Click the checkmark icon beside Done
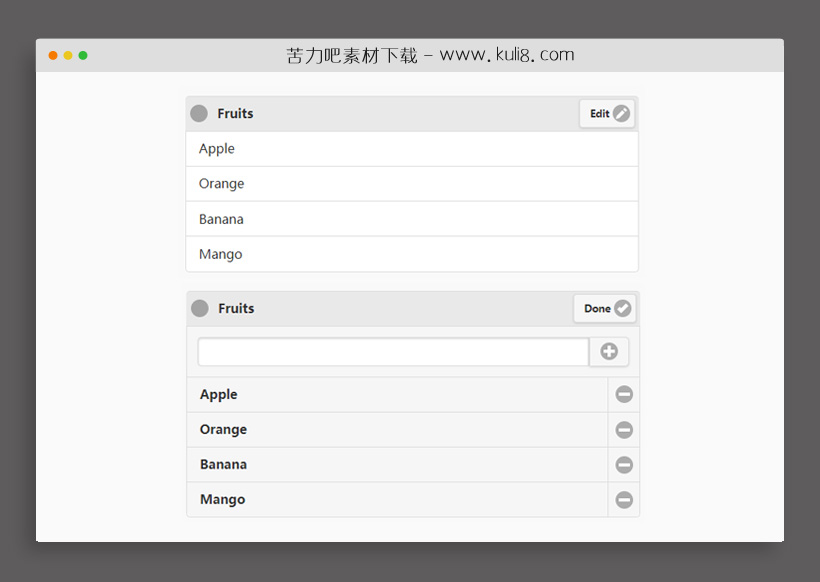Screen dimensions: 820x582 tap(623, 308)
